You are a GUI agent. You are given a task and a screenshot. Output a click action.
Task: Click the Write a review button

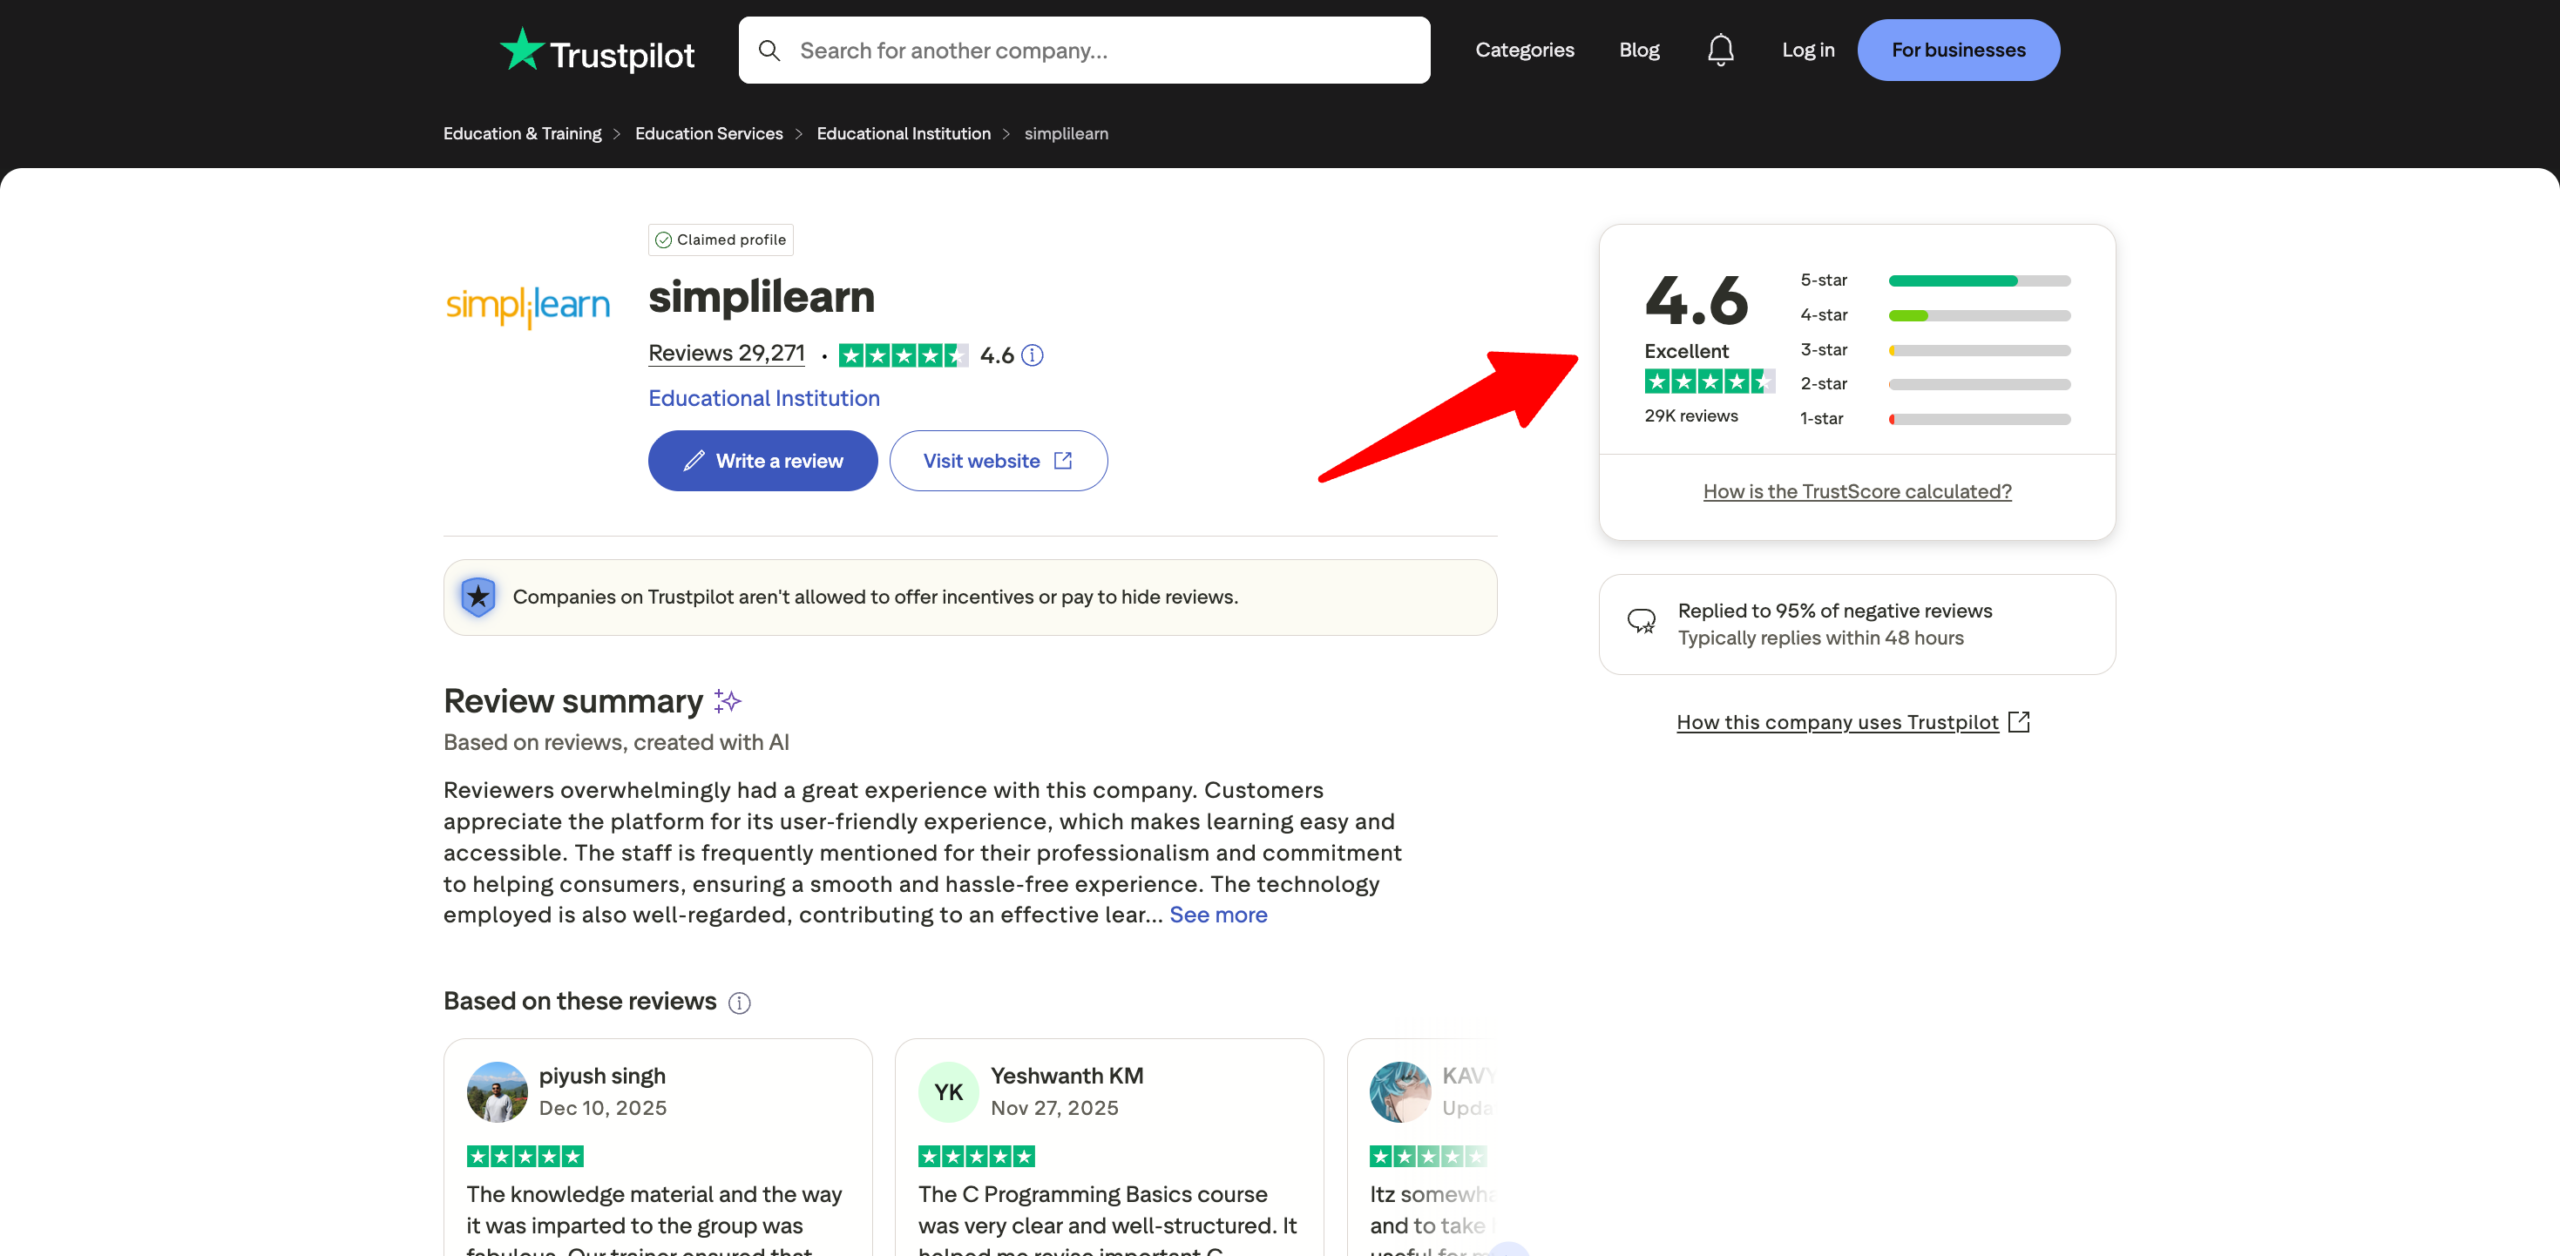(763, 461)
